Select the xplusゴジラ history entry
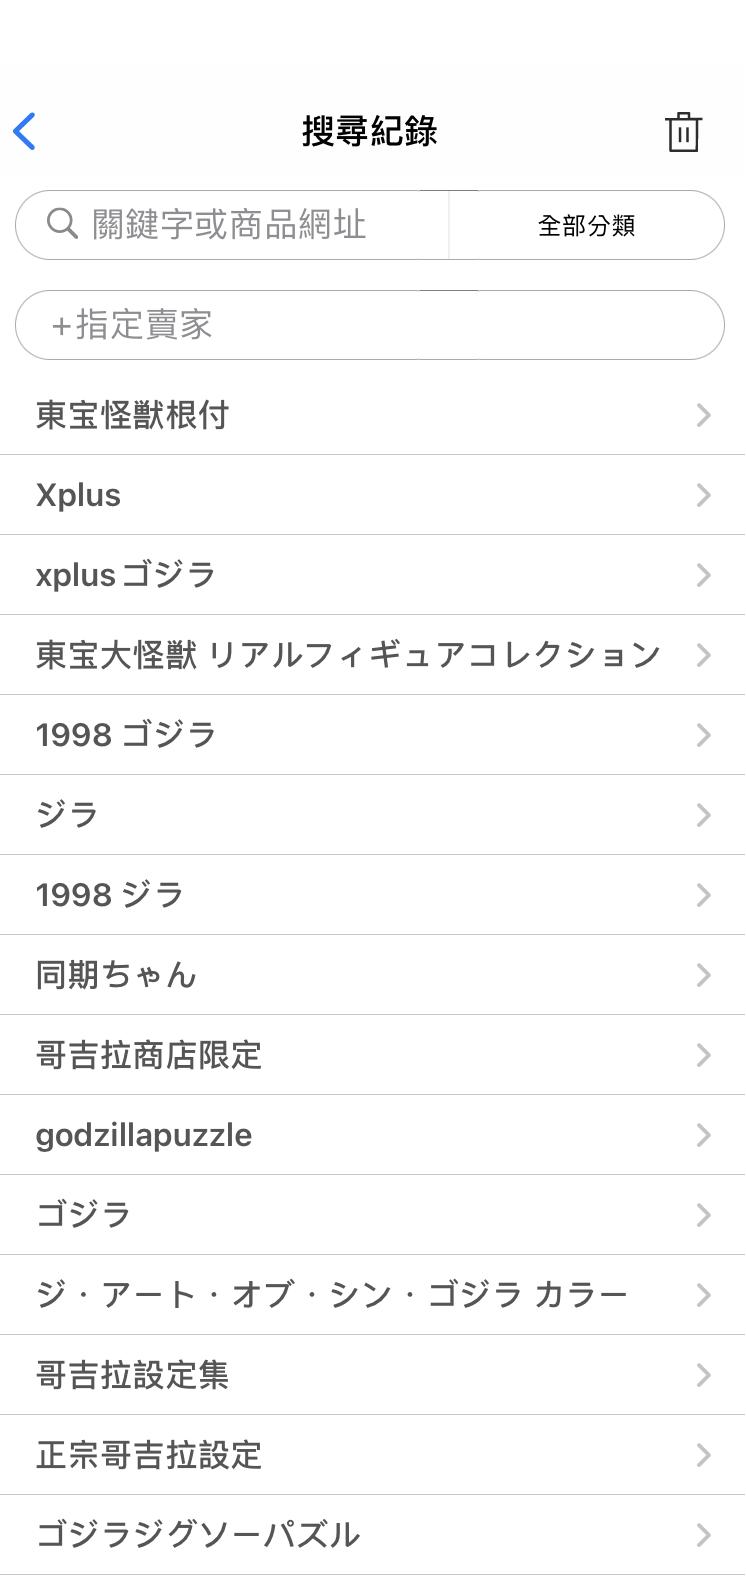 pyautogui.click(x=126, y=575)
